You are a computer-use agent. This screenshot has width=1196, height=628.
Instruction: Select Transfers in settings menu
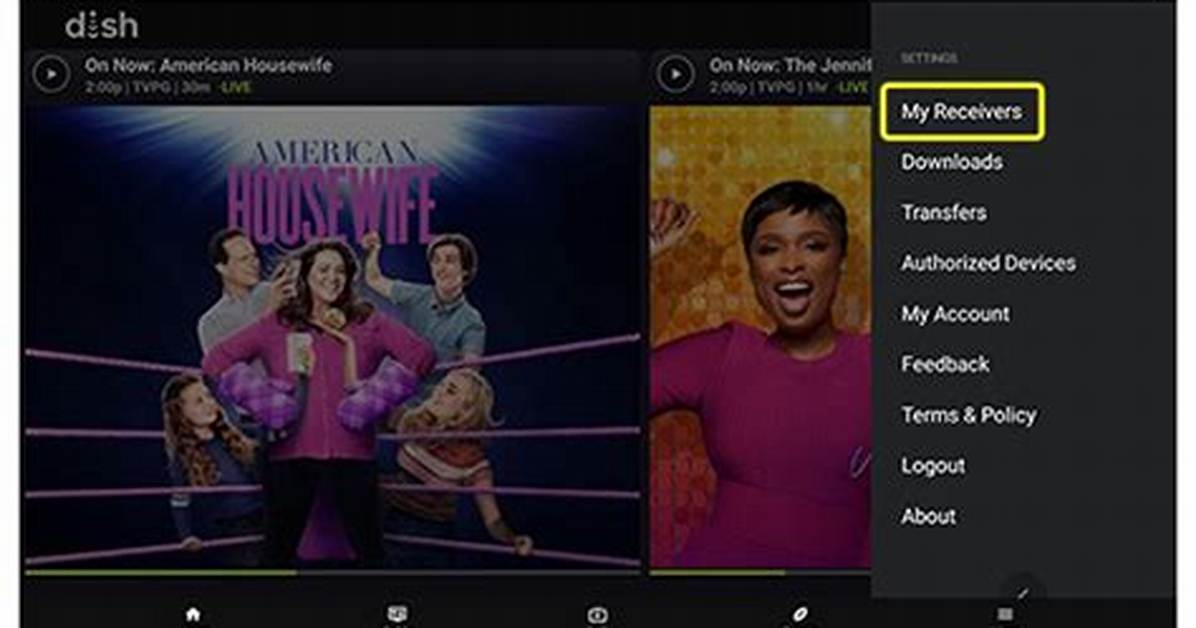(x=944, y=212)
